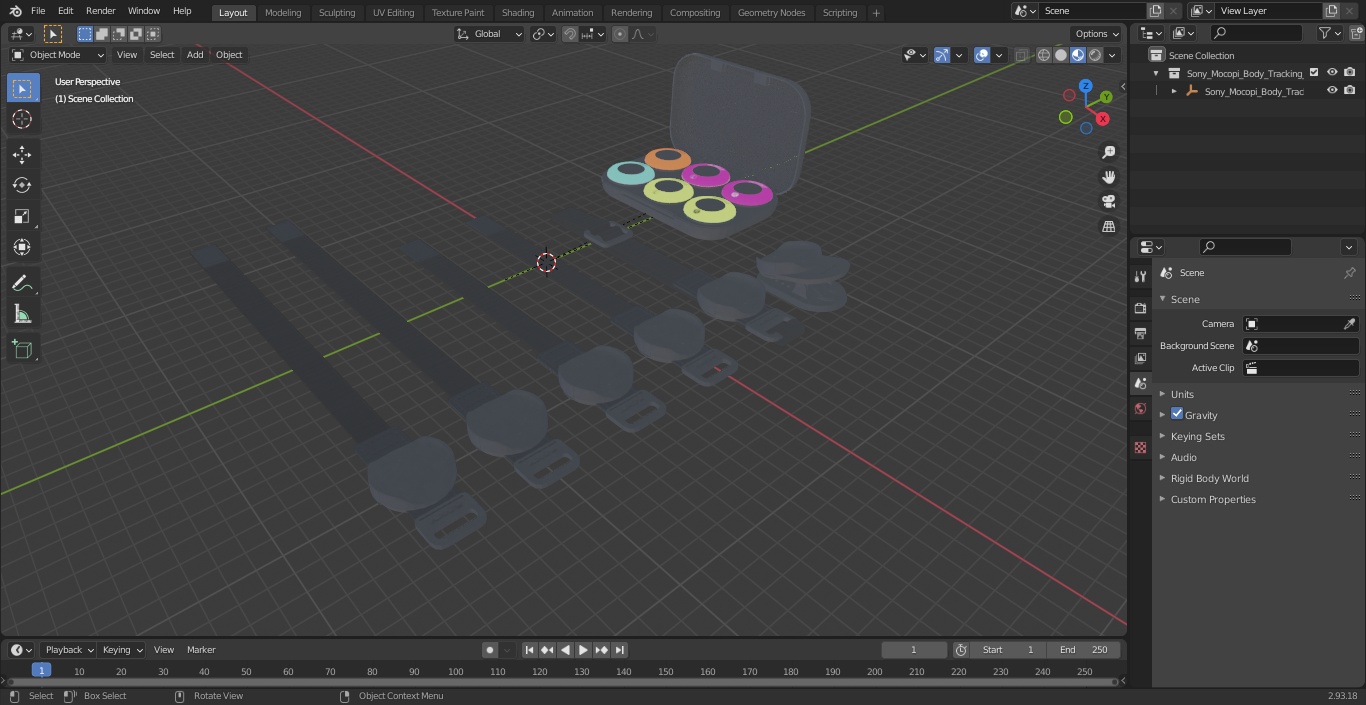Hide the Sony_Mocopi_Body_Tracking collection in viewport

point(1332,73)
